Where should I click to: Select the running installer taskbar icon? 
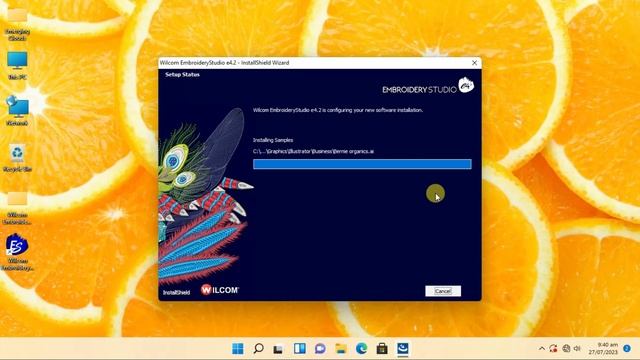point(403,349)
